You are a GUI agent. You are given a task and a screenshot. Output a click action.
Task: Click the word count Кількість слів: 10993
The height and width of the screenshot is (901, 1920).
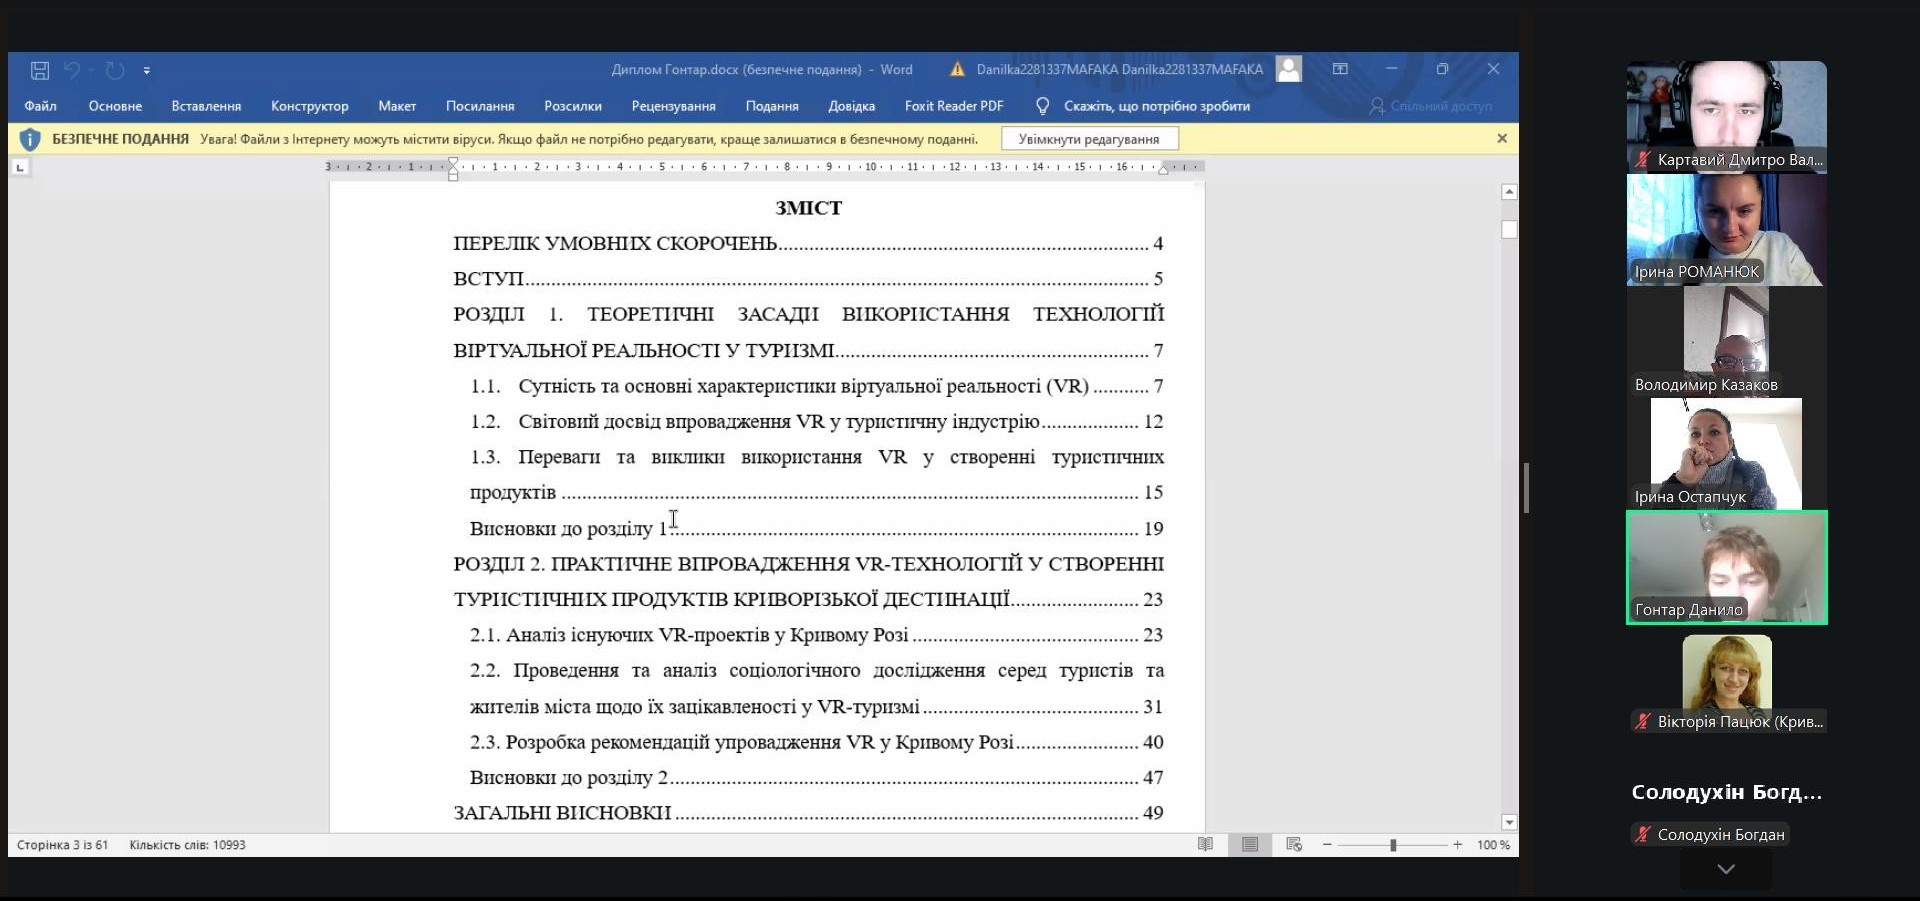click(x=187, y=845)
